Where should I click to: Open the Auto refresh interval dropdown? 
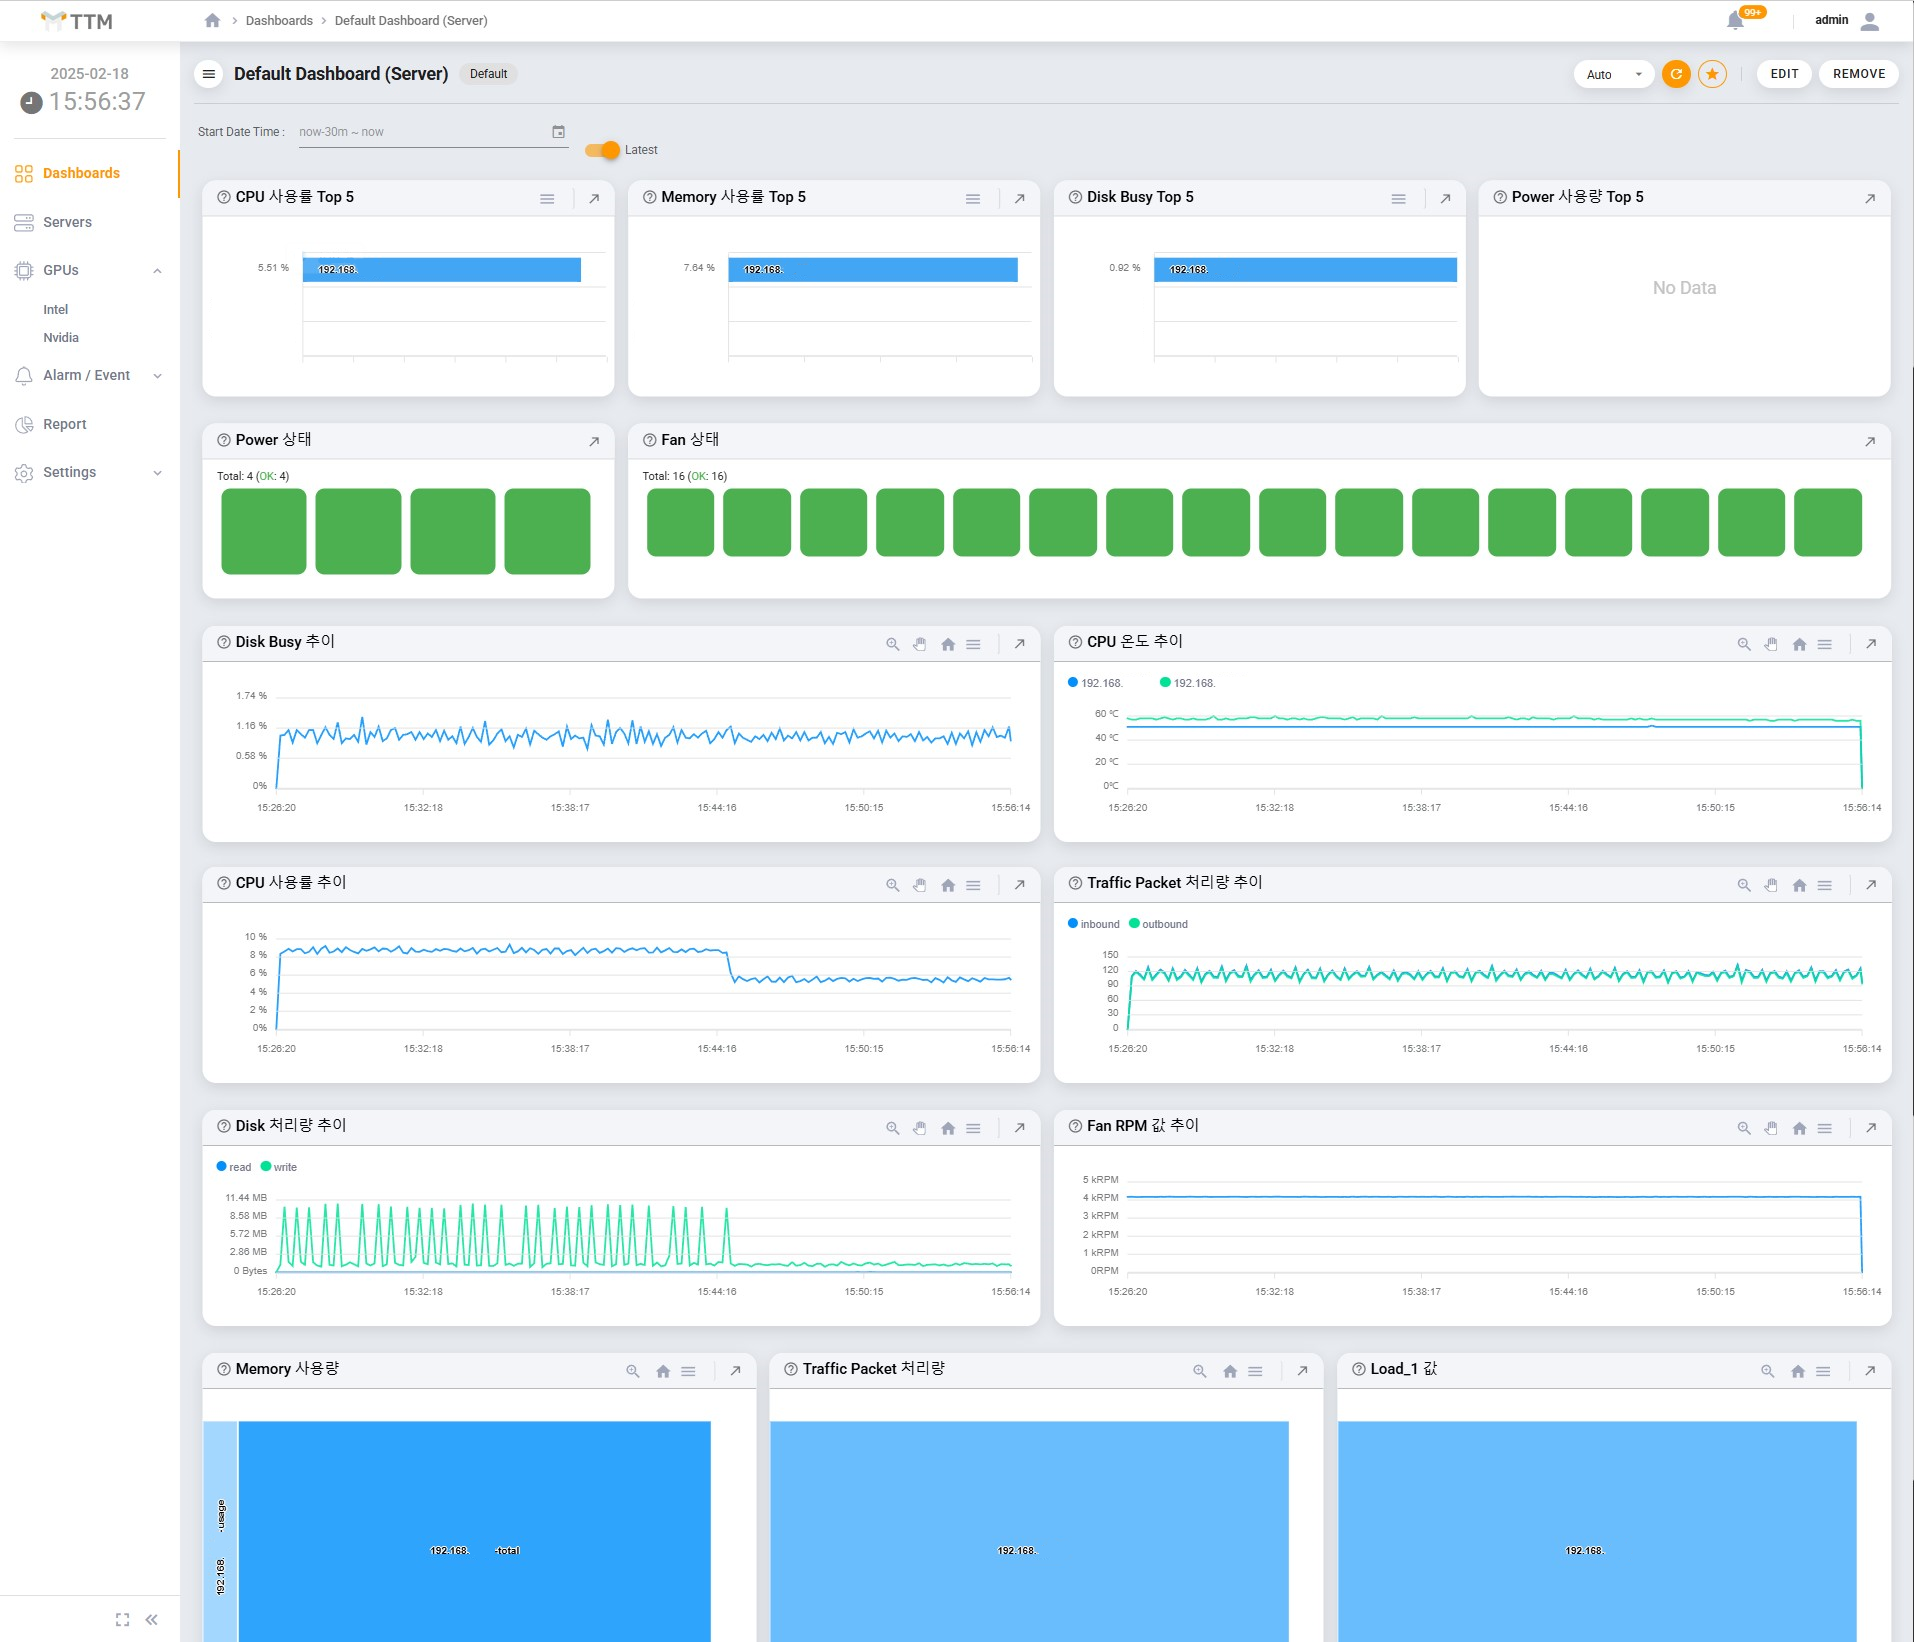pyautogui.click(x=1613, y=74)
